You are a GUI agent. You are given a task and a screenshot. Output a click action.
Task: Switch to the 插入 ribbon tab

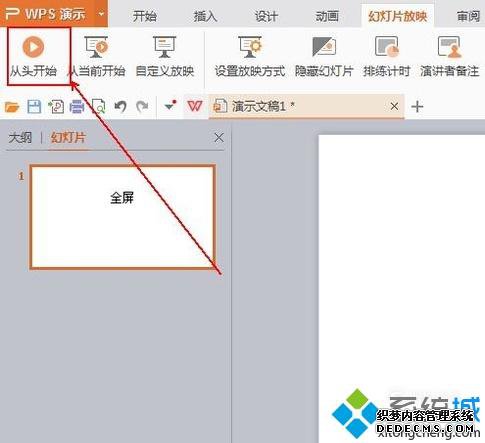(205, 16)
